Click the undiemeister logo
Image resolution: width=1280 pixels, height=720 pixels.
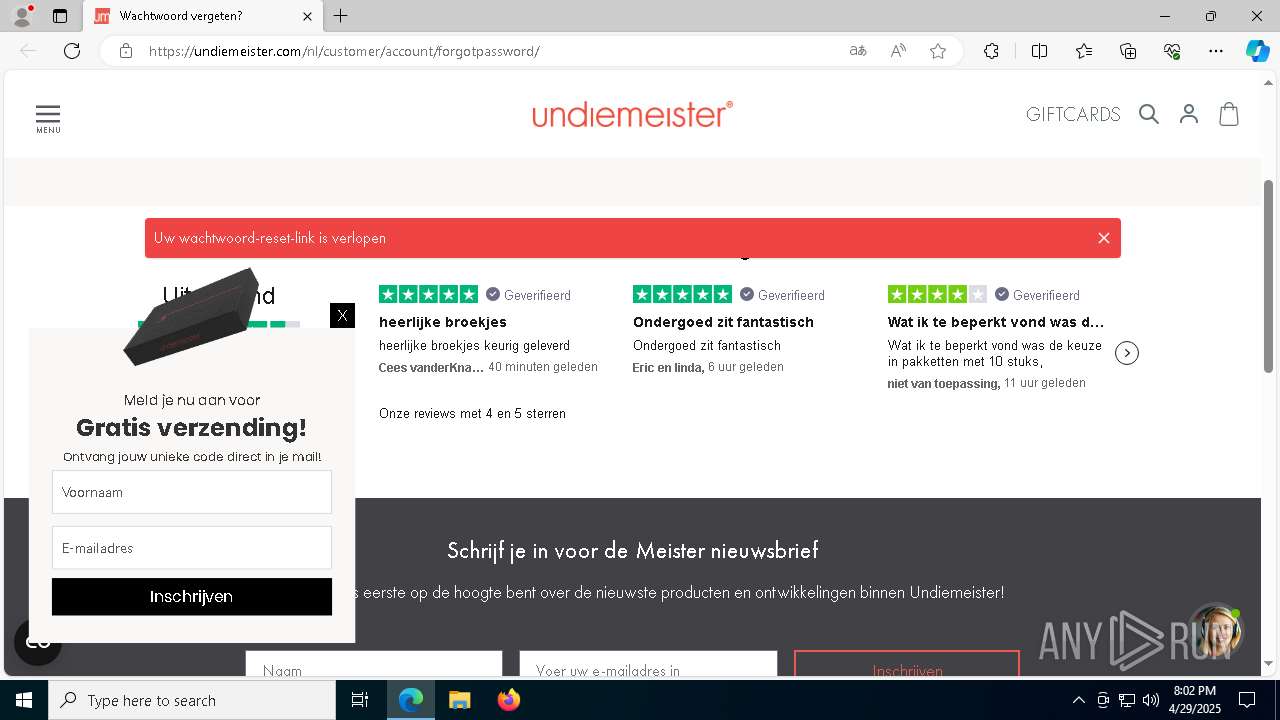tap(632, 114)
